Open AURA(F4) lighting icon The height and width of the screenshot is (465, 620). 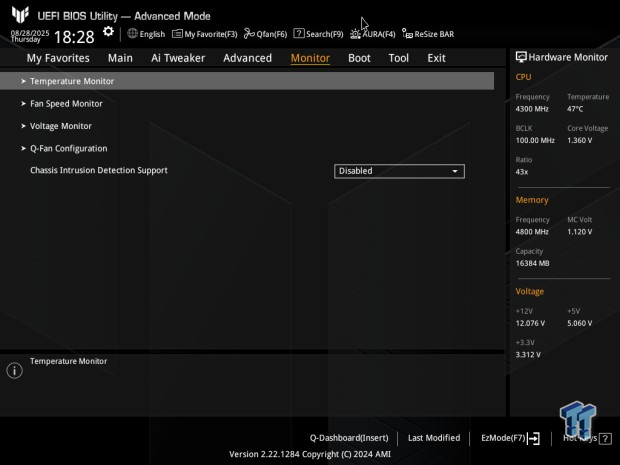pyautogui.click(x=355, y=34)
